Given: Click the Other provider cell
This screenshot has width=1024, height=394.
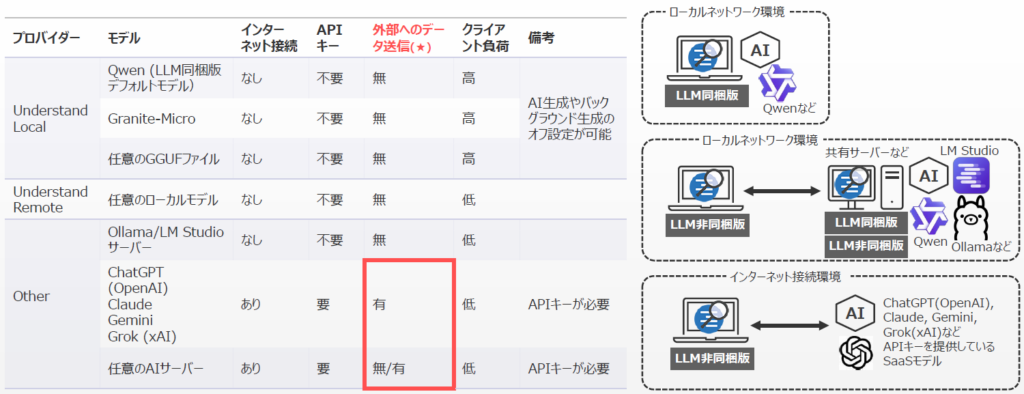Looking at the screenshot, I should (x=31, y=297).
